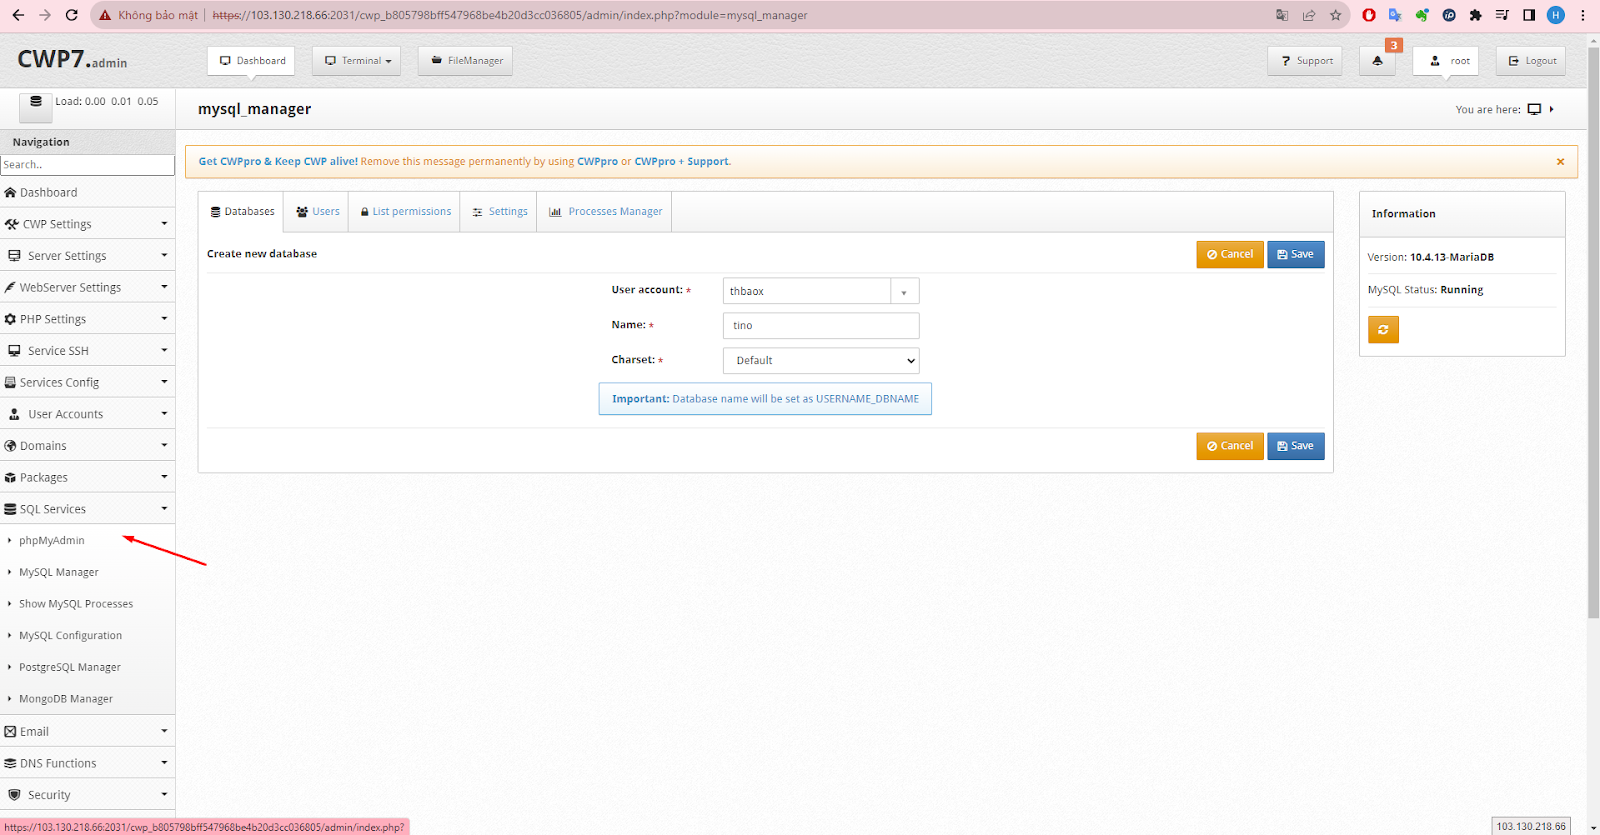Open the Processes Manager tab
Viewport: 1600px width, 835px height.
[605, 212]
